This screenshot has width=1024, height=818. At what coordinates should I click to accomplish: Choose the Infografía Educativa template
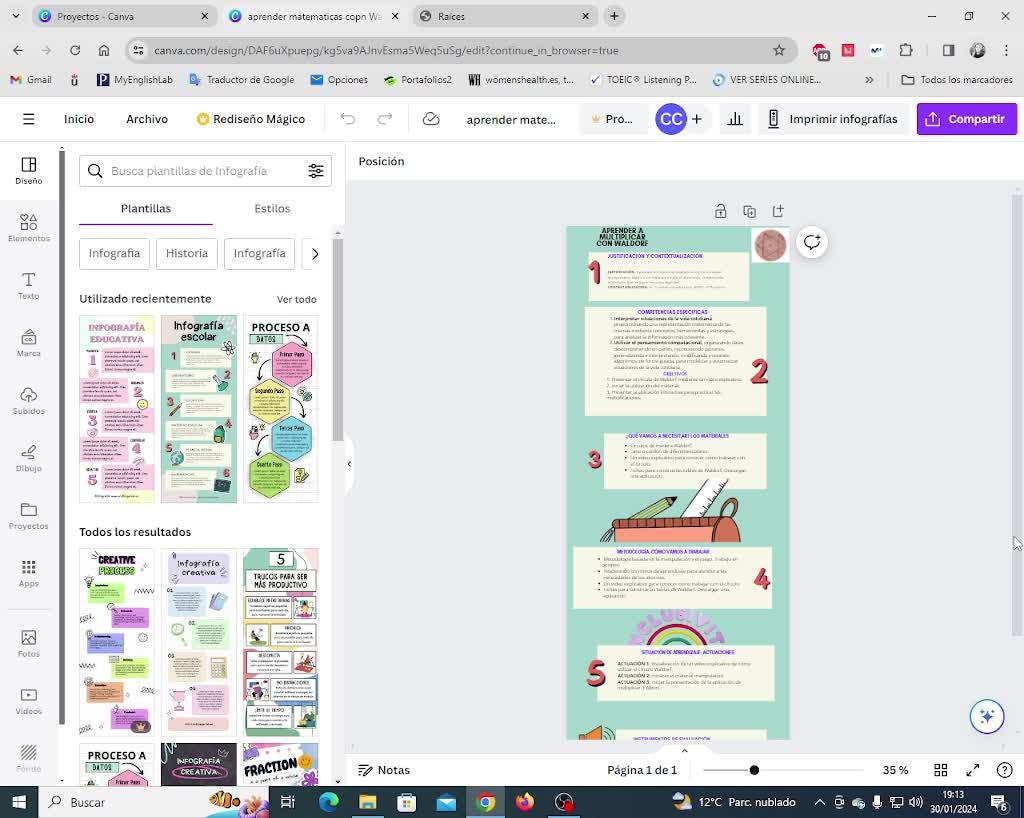point(117,409)
